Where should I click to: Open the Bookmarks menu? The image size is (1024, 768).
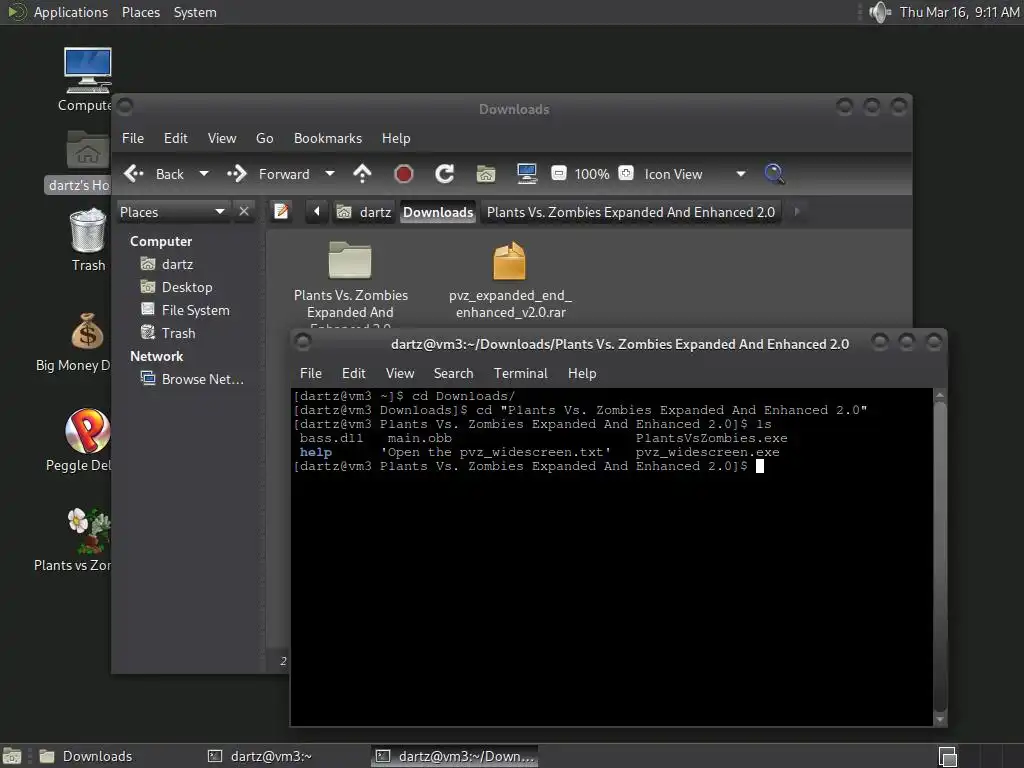coord(328,138)
